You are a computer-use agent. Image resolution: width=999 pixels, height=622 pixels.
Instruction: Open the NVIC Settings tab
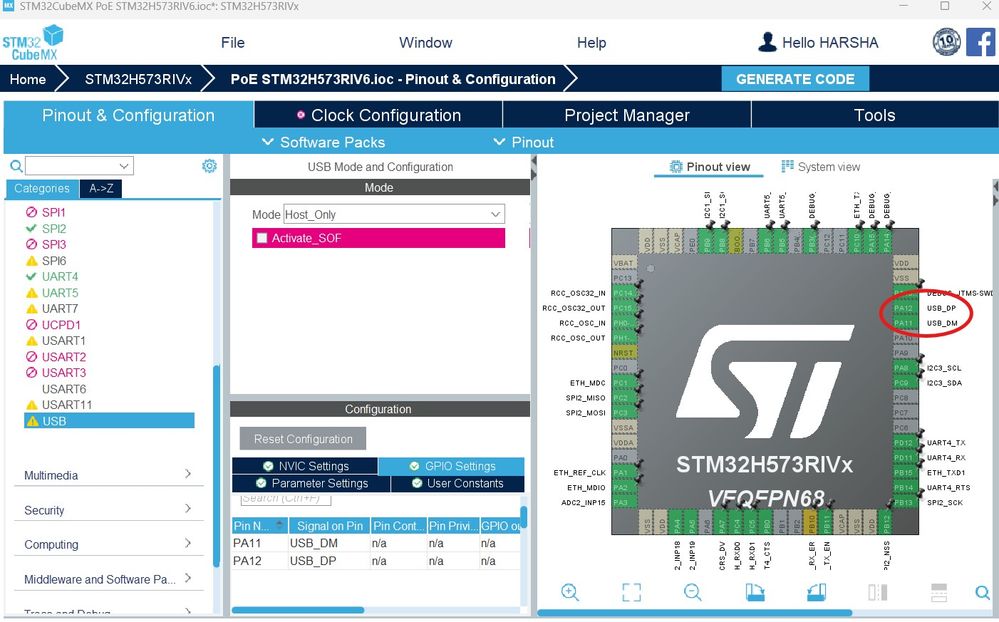click(x=305, y=466)
